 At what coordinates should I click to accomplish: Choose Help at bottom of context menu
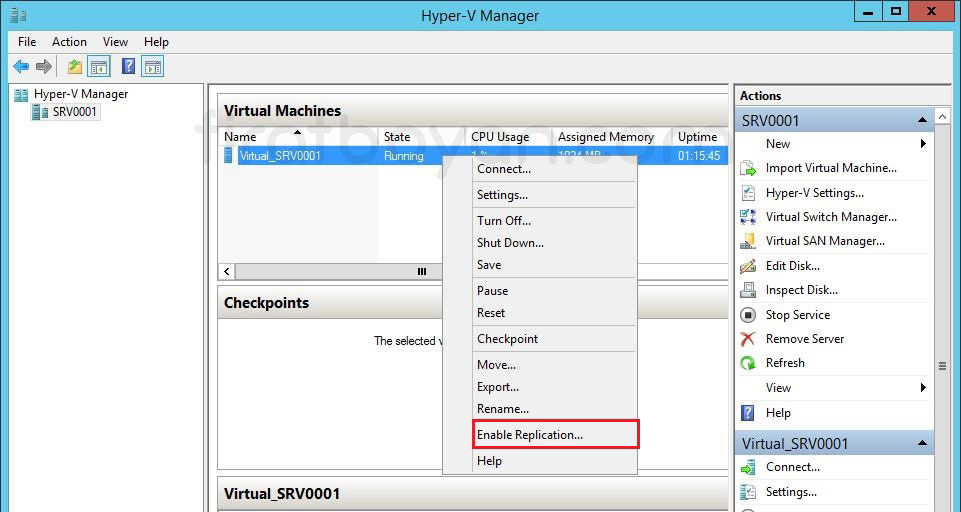pos(540,460)
